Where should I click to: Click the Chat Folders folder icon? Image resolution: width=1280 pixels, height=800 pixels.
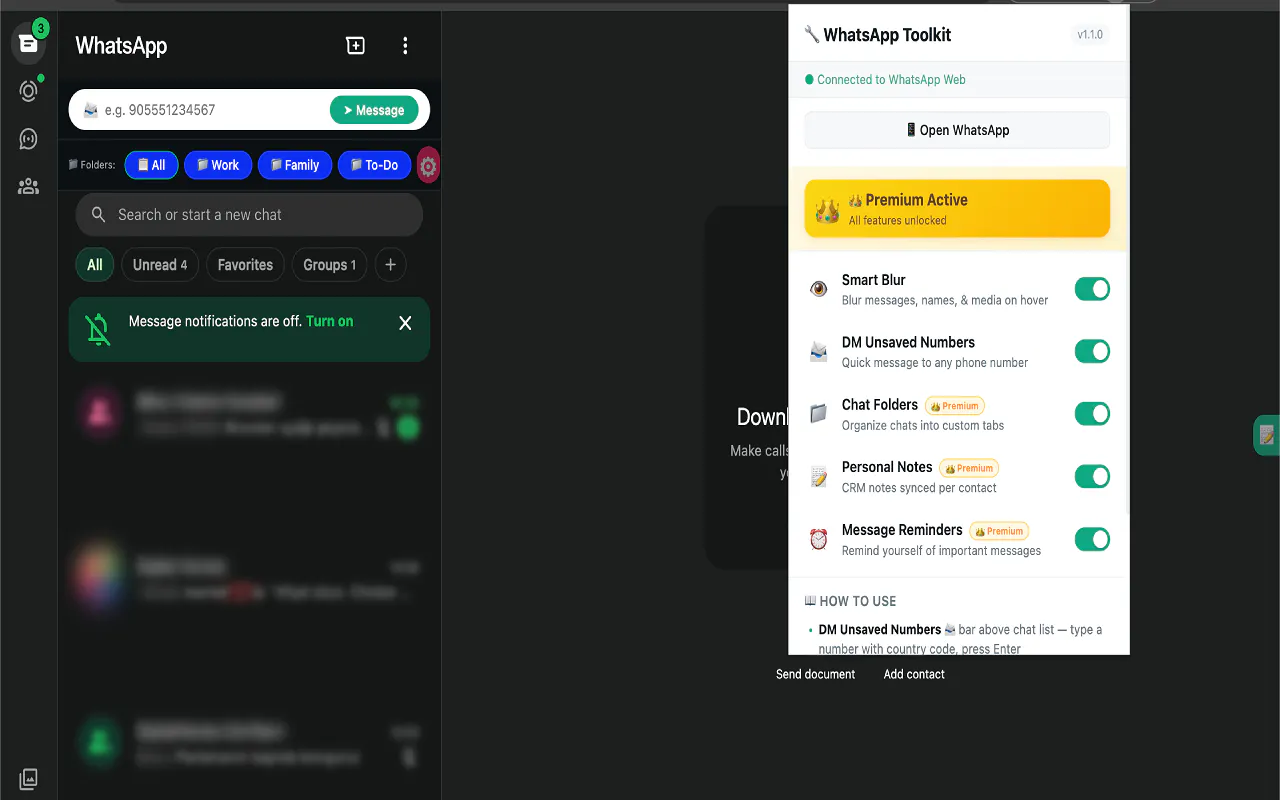pos(819,414)
